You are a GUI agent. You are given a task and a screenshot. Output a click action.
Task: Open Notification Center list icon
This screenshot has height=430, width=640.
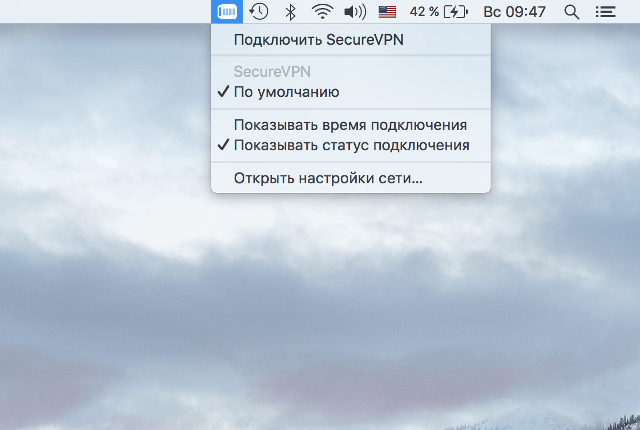605,12
